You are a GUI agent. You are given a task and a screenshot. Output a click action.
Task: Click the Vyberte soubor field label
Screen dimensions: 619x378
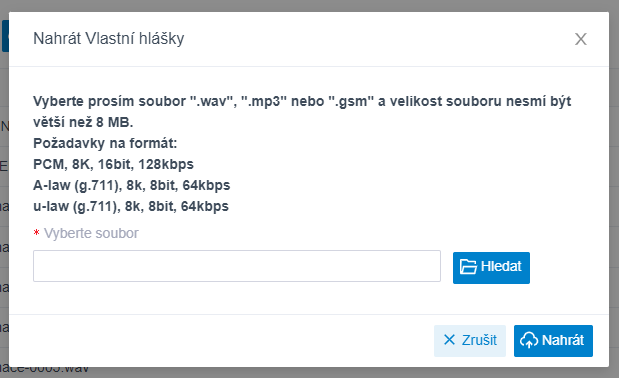pyautogui.click(x=91, y=233)
